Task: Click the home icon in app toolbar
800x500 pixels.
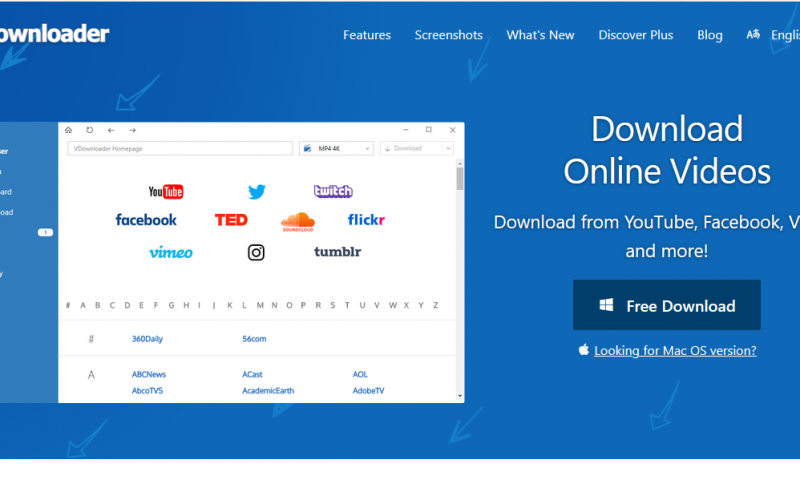Action: coord(68,130)
